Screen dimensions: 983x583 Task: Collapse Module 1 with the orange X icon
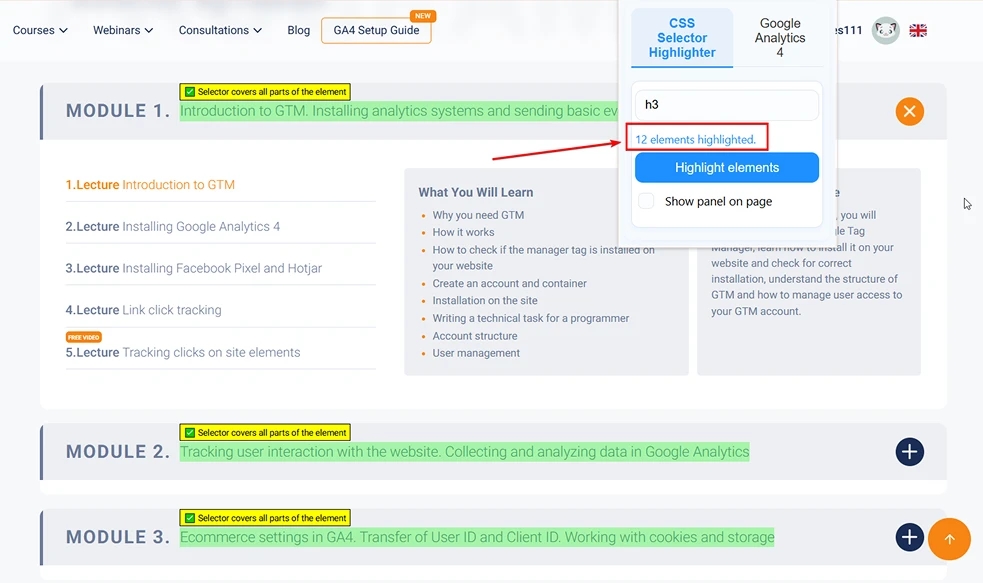[909, 112]
